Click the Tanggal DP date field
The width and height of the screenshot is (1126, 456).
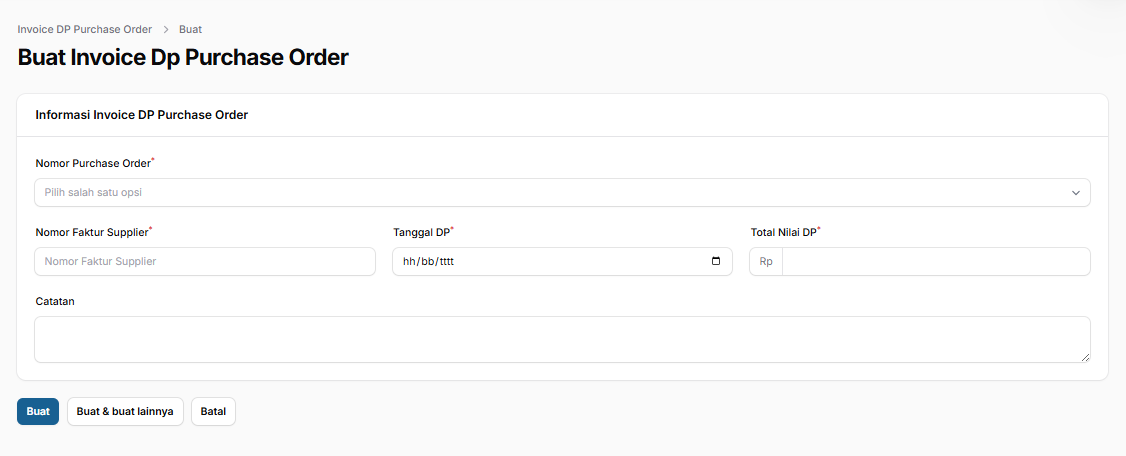coord(562,261)
